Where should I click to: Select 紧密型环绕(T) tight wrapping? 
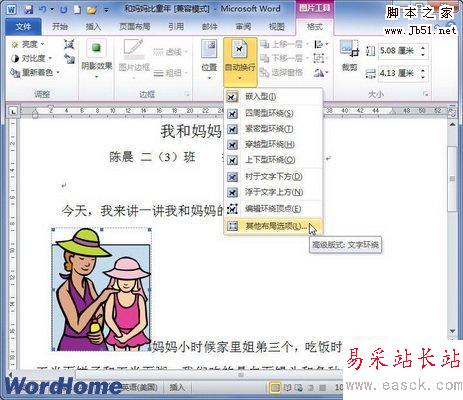(x=273, y=129)
